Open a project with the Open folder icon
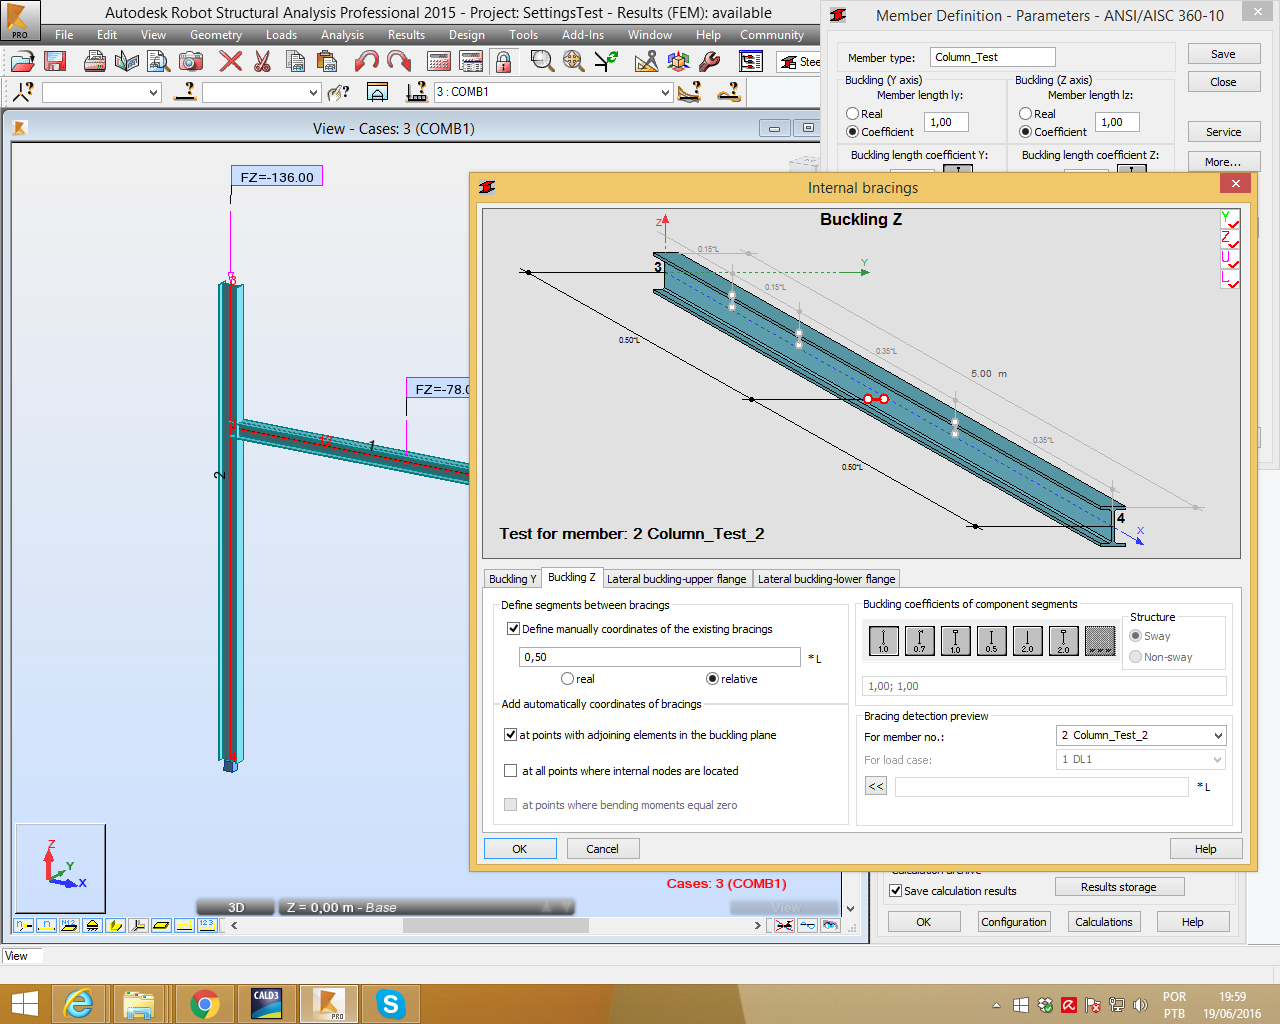The width and height of the screenshot is (1280, 1024). pyautogui.click(x=22, y=62)
